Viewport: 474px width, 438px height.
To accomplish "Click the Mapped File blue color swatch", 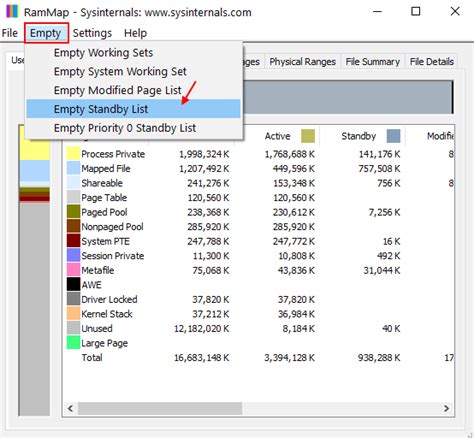I will (x=73, y=168).
